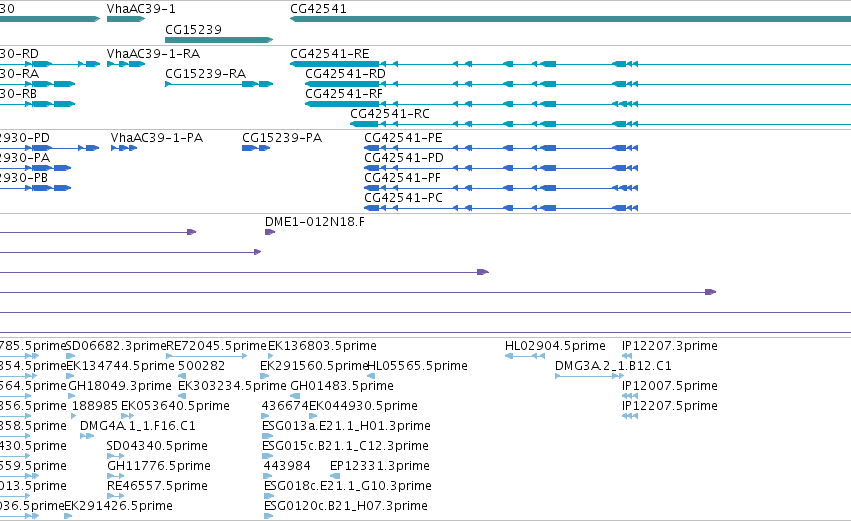Click the CG15239 gene label

pos(193,29)
